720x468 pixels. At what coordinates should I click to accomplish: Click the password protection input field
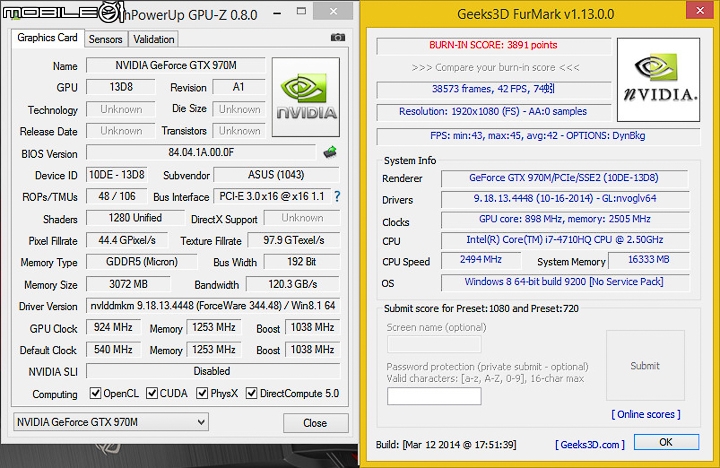434,396
